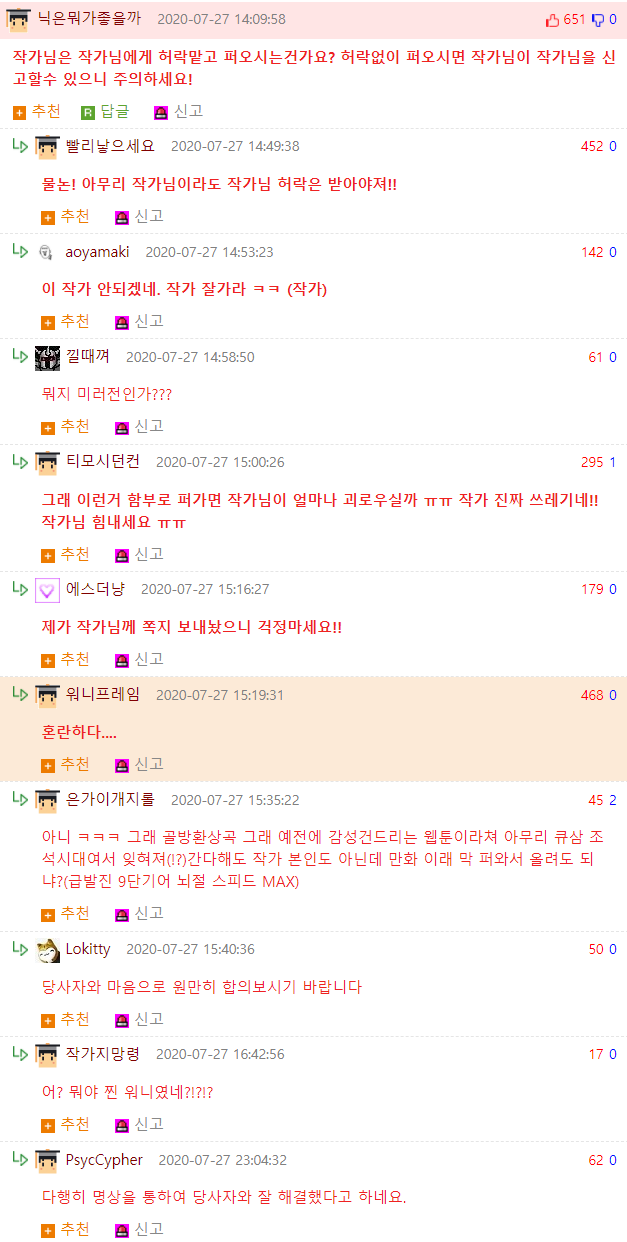The width and height of the screenshot is (627, 1242).
Task: Click the 452 upvote count on 빨리낳으세요's reply
Action: pyautogui.click(x=592, y=146)
